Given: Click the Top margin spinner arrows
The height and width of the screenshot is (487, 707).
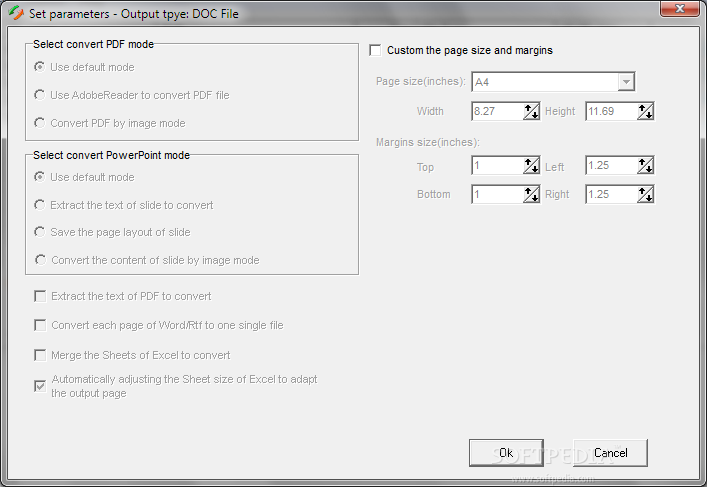Looking at the screenshot, I should [532, 165].
